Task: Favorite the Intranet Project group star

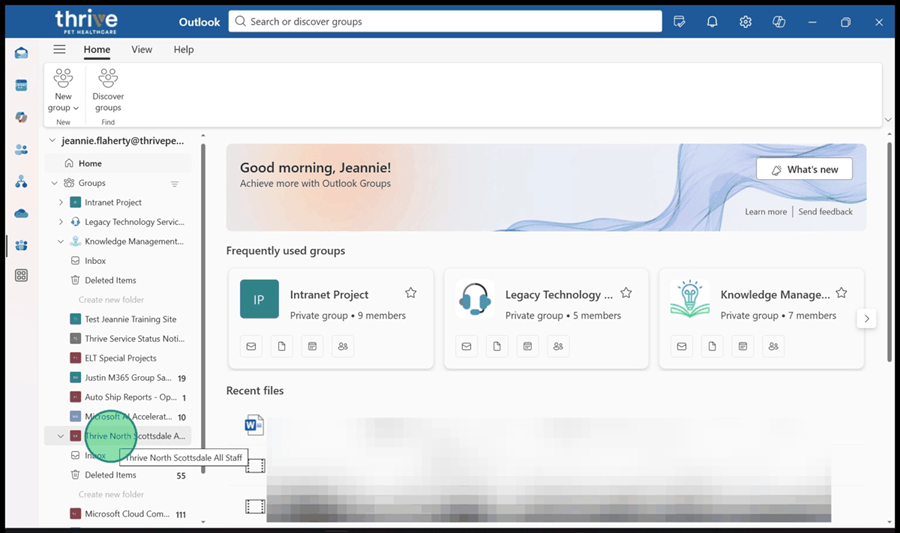Action: coord(411,293)
